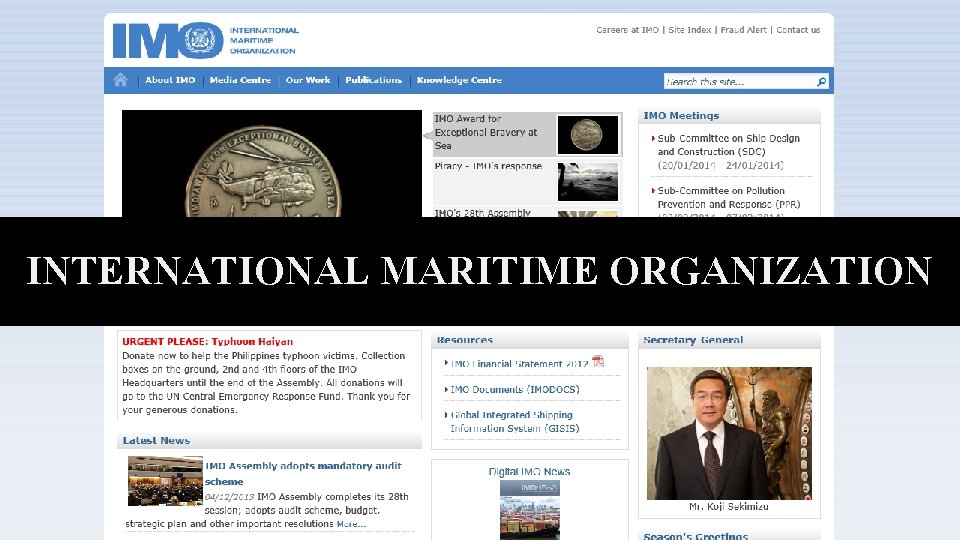Click the search magnifier icon
Image resolution: width=960 pixels, height=540 pixels.
(821, 81)
